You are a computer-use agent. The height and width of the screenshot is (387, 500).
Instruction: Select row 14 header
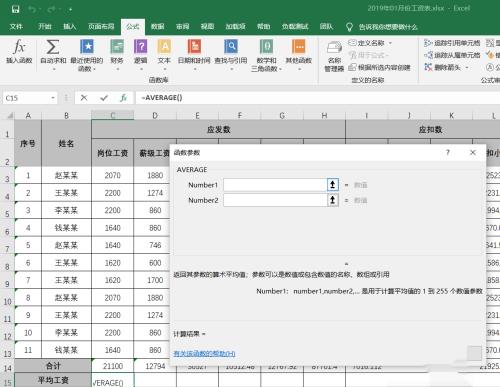tap(7, 366)
